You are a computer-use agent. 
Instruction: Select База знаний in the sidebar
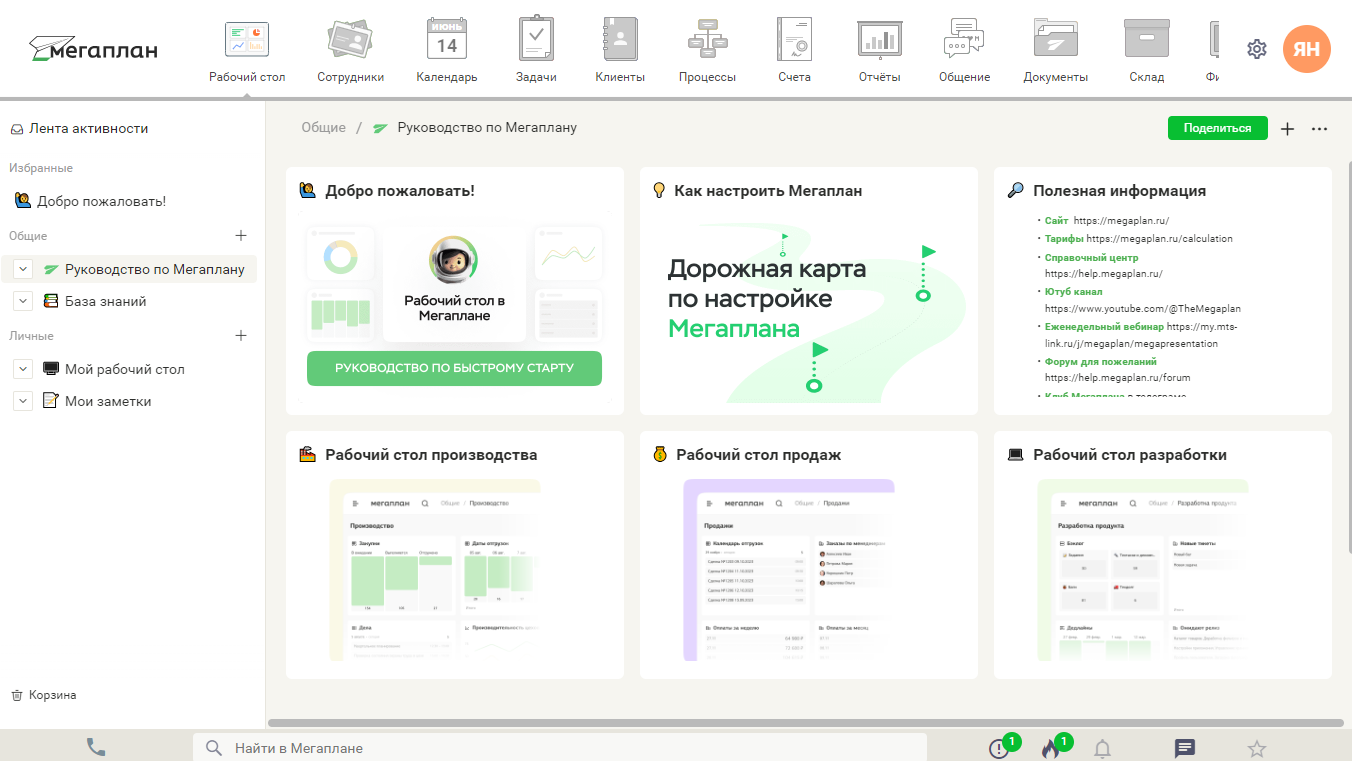click(x=106, y=301)
